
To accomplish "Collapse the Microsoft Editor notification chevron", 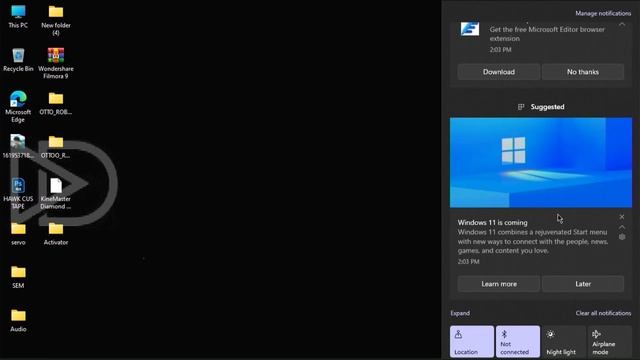I will tap(622, 25).
